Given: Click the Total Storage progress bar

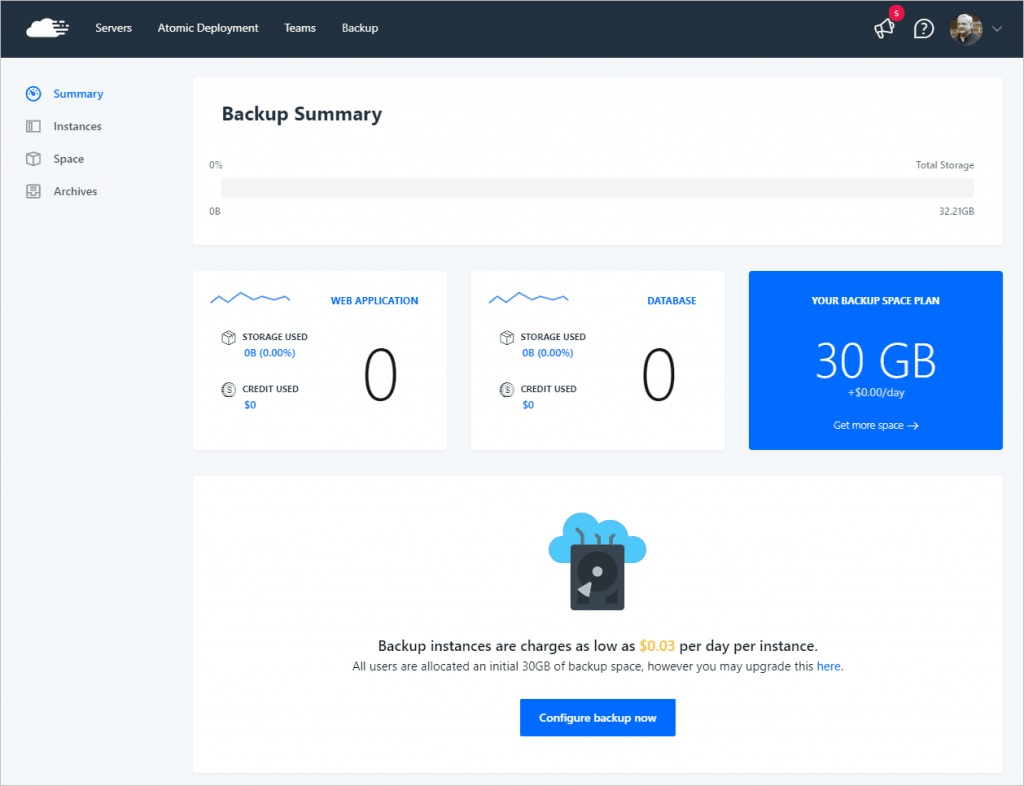Looking at the screenshot, I should (597, 188).
